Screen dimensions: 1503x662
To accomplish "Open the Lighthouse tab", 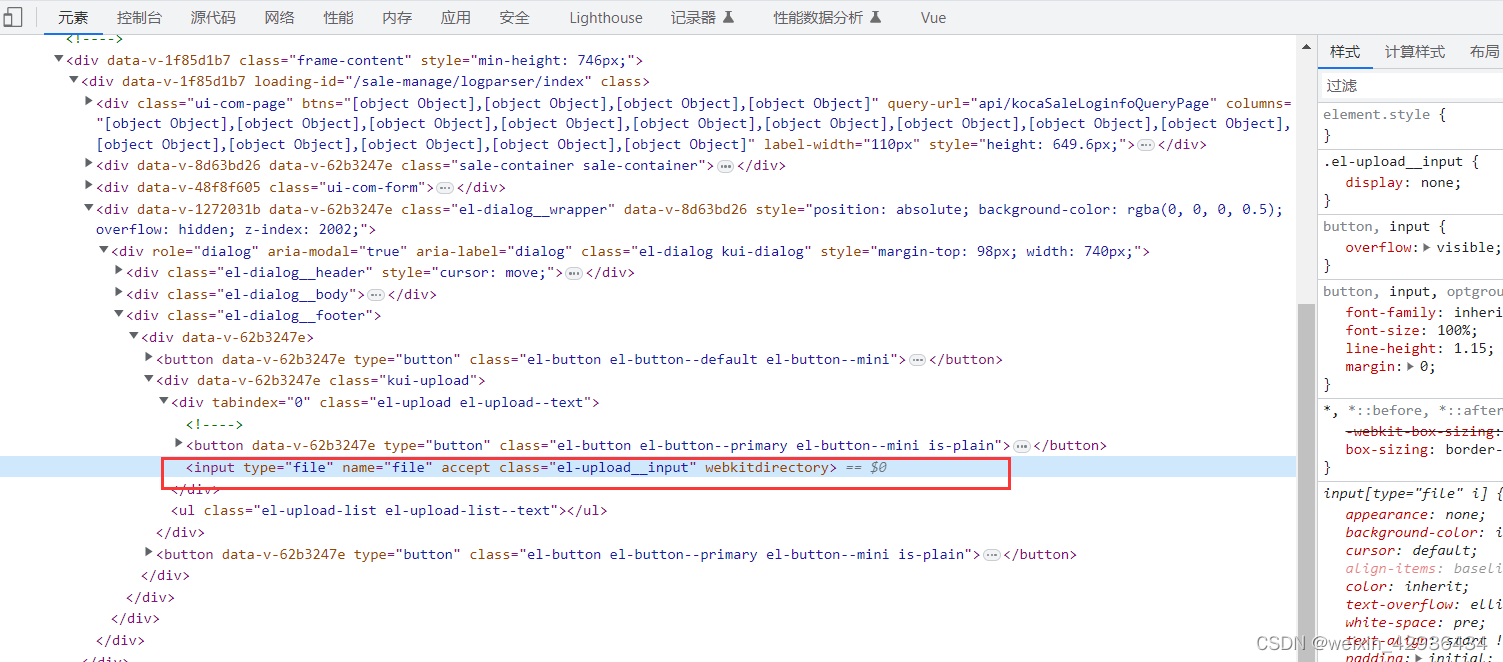I will pos(606,18).
